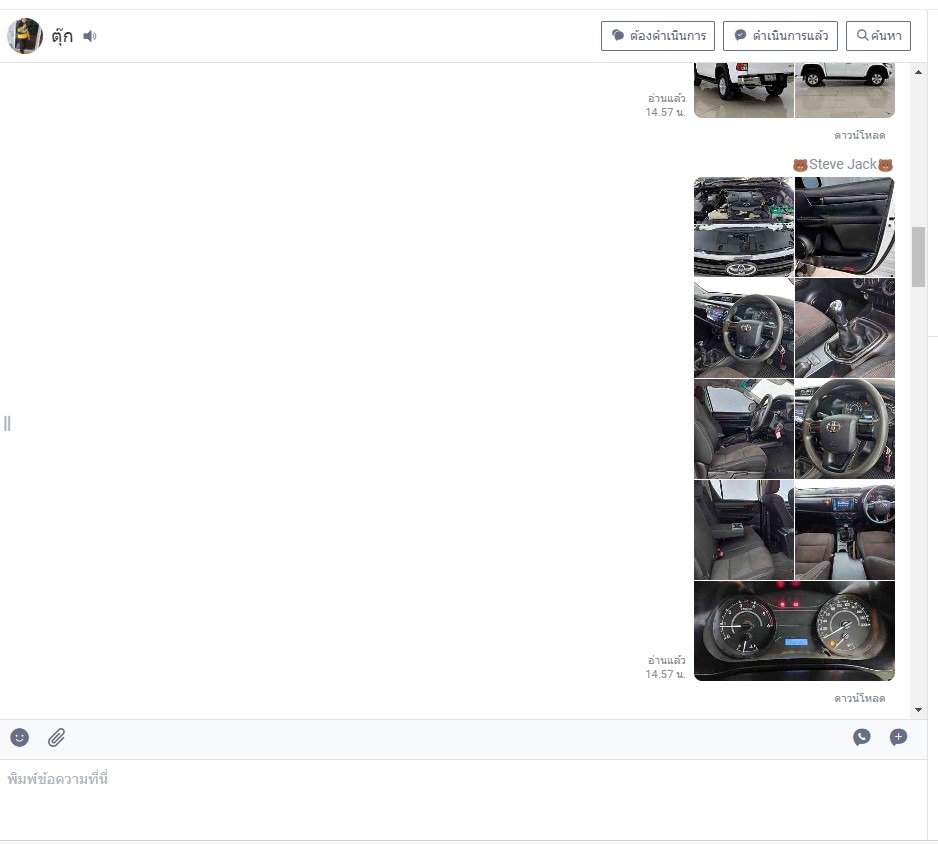Click ดาวน์โหลด under the dashboard photo

[x=860, y=698]
